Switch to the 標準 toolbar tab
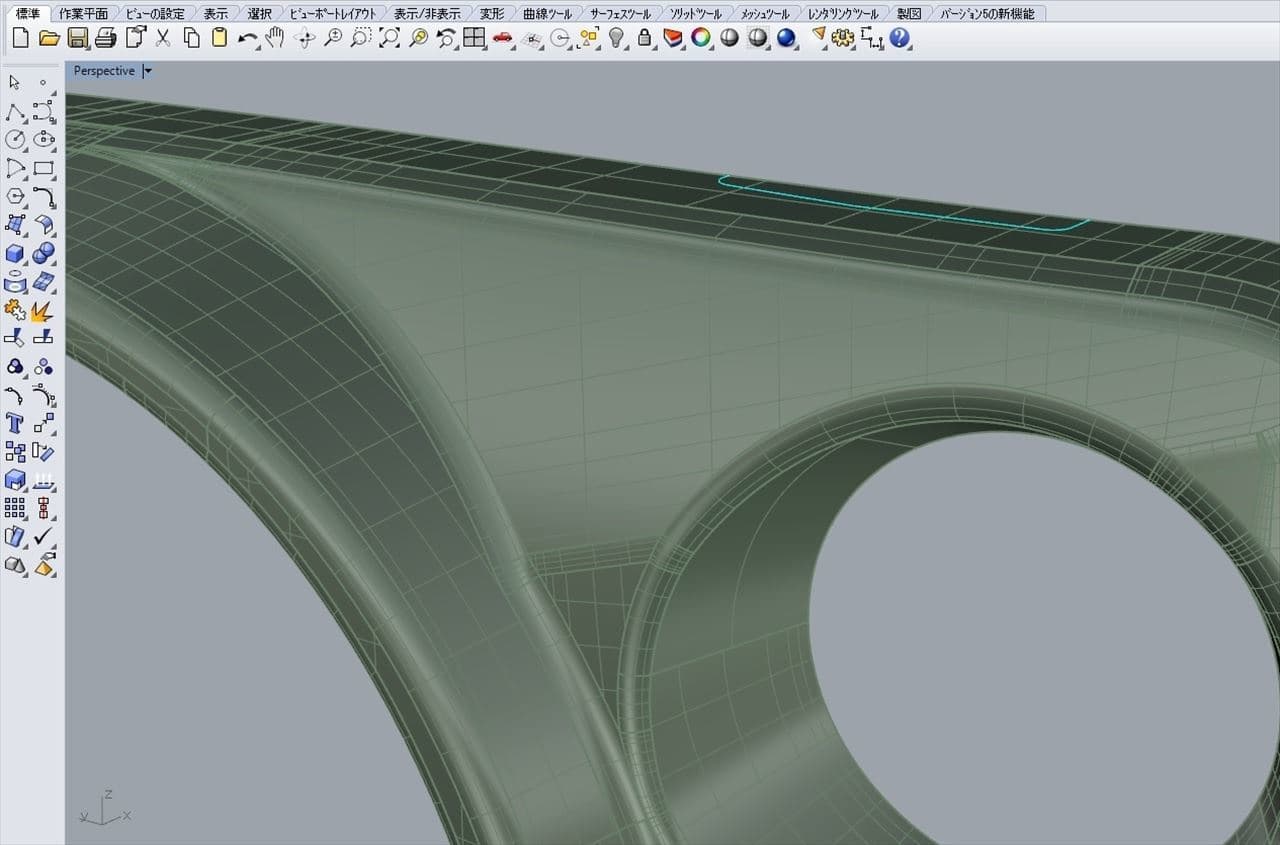 point(28,13)
